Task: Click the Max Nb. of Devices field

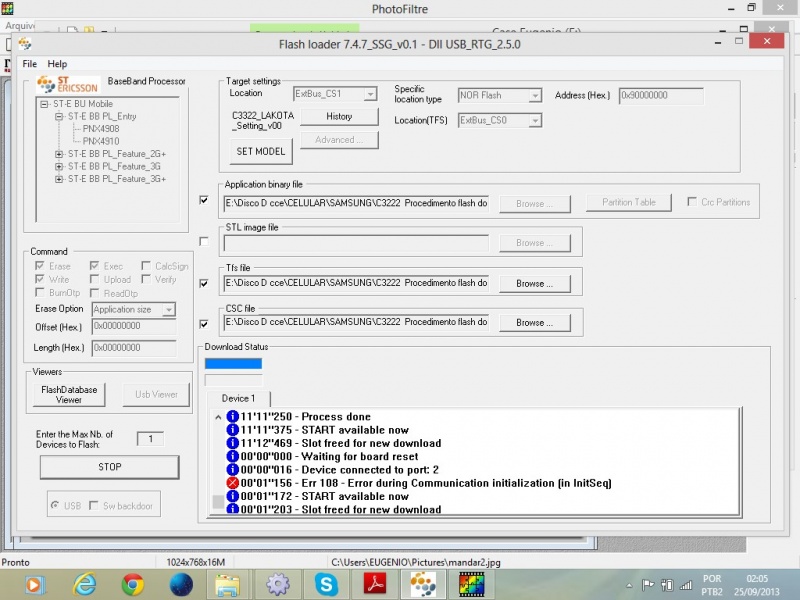Action: [151, 439]
